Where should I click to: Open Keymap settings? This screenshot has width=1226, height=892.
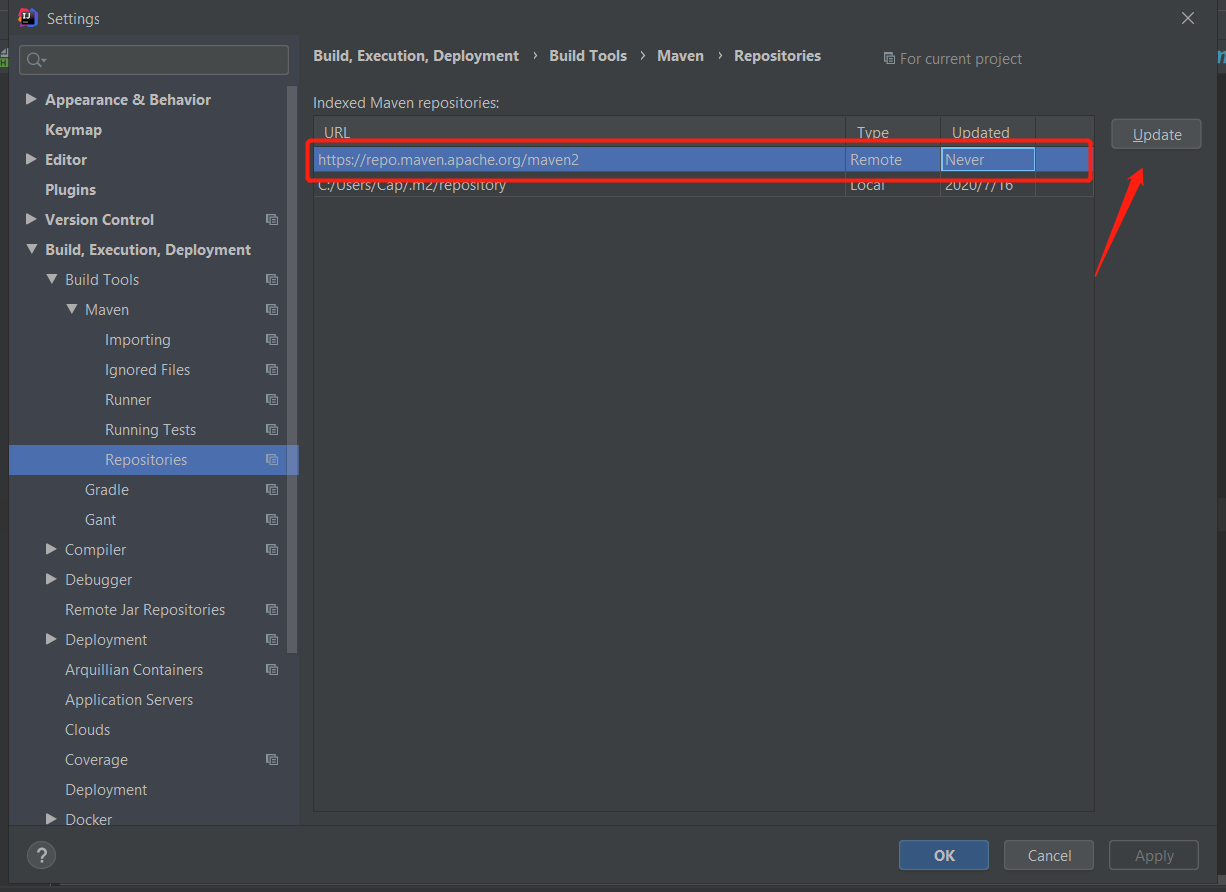73,130
